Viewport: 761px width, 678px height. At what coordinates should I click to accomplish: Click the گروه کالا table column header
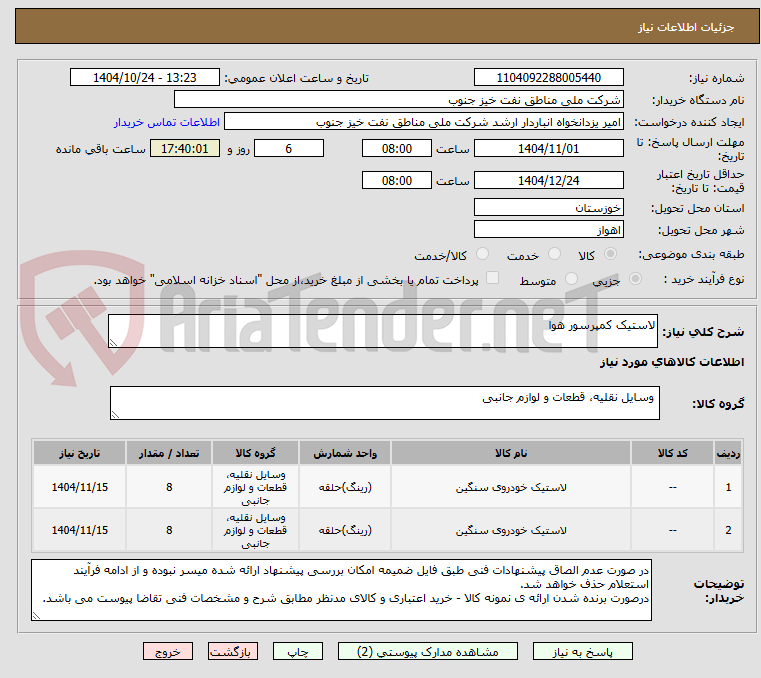255,453
